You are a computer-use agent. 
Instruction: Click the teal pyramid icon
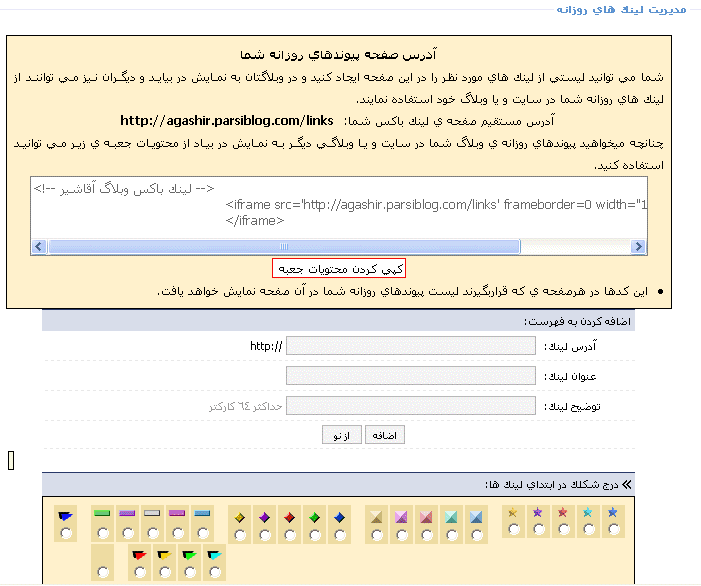(x=451, y=517)
